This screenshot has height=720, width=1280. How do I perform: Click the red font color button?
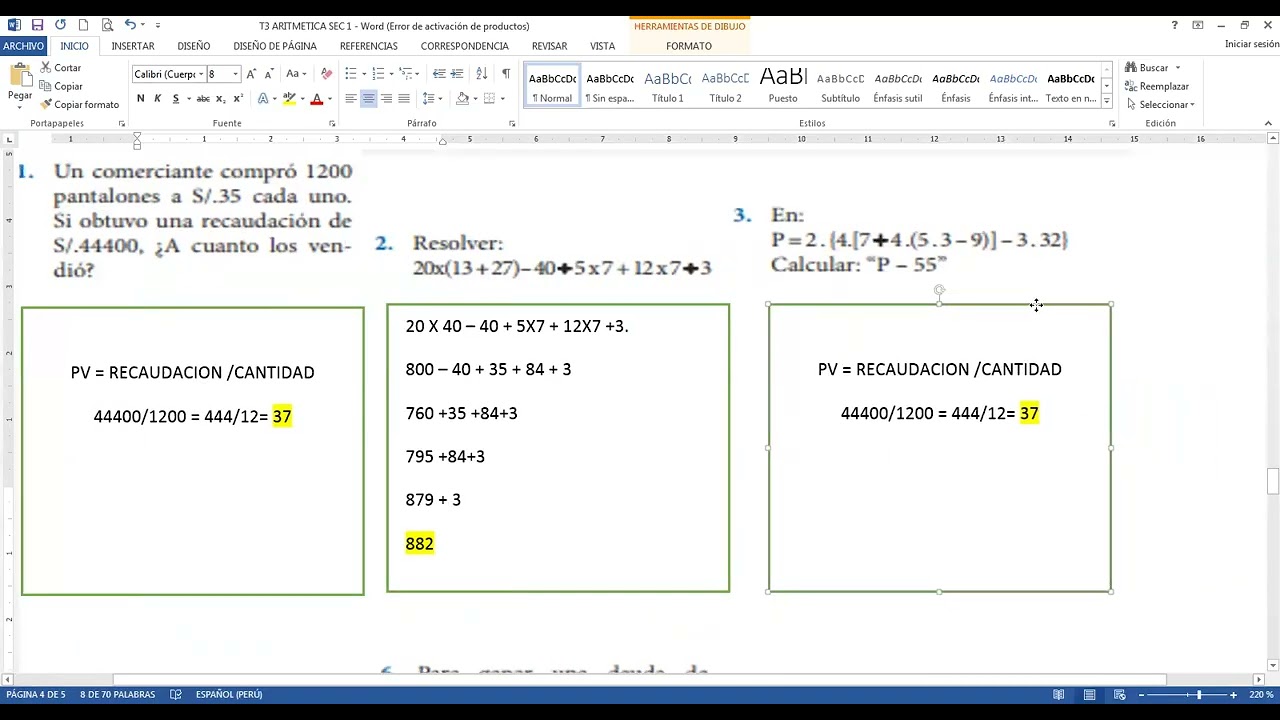(x=316, y=98)
